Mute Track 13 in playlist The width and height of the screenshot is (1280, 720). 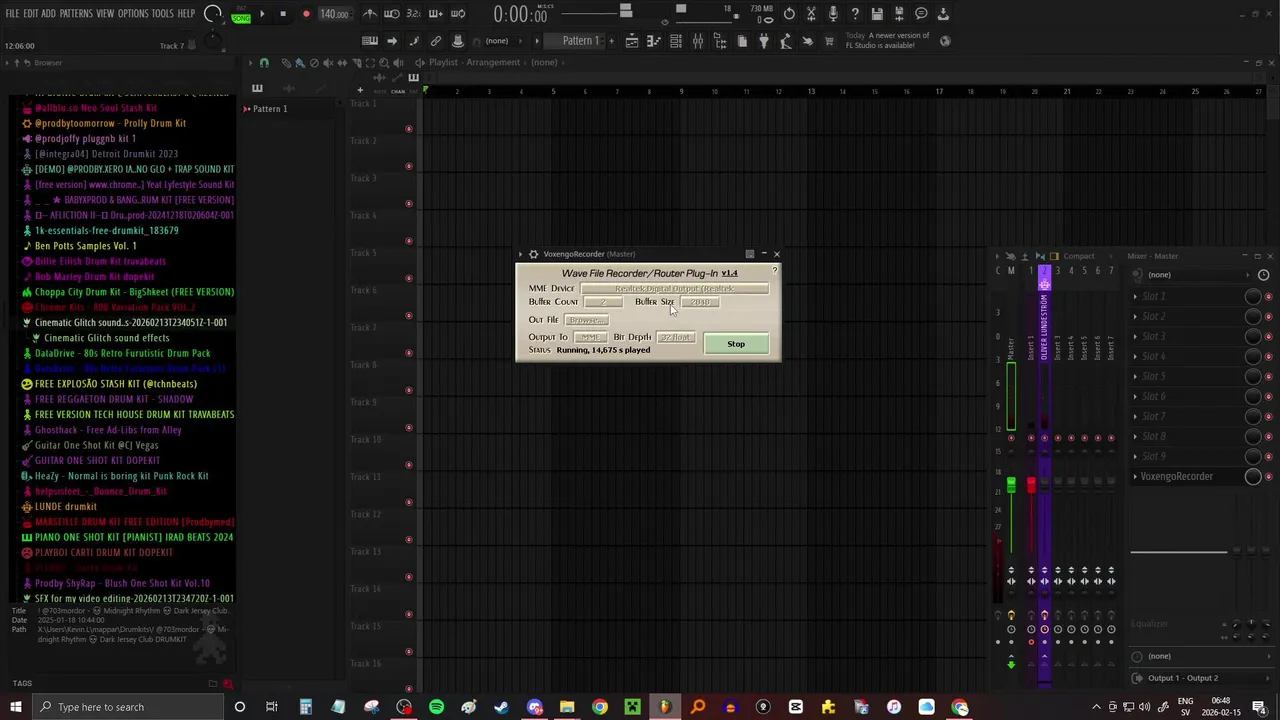[408, 577]
